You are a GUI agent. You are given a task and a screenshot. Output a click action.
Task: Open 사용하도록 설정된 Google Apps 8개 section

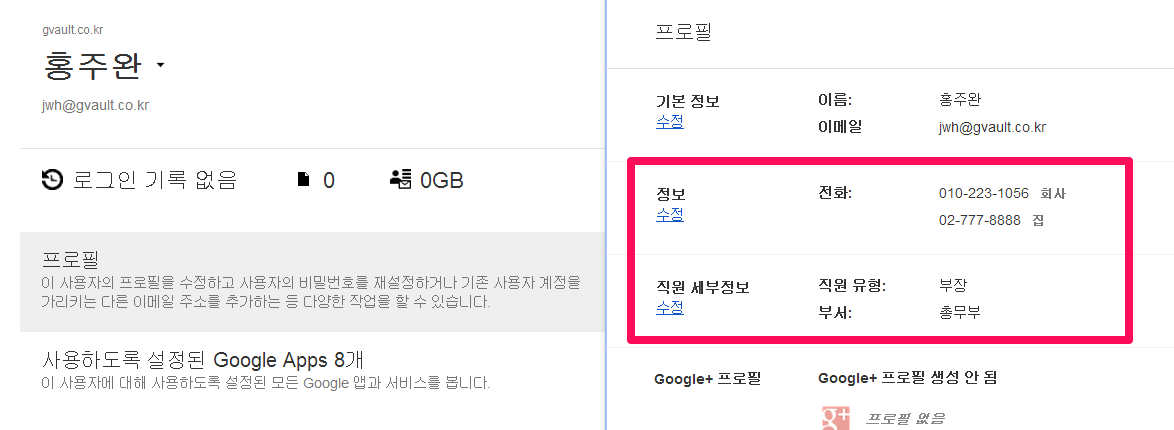312,371
